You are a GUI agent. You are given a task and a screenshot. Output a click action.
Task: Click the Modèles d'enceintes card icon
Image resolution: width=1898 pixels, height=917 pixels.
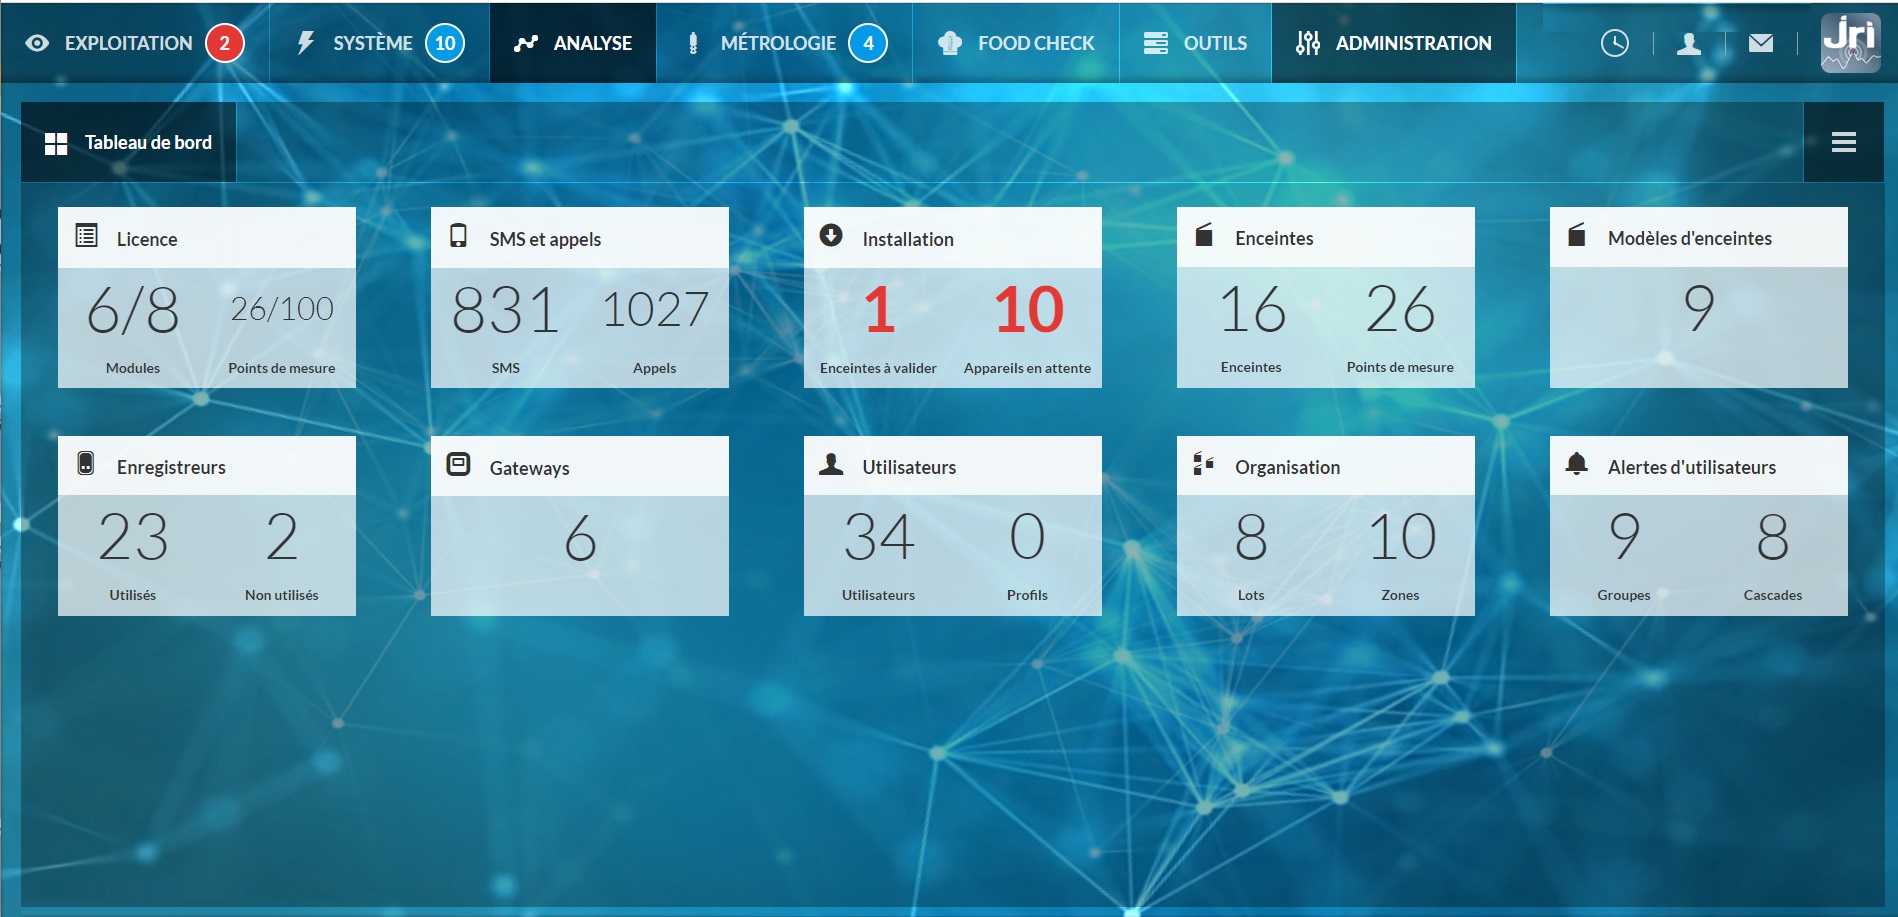coord(1577,235)
